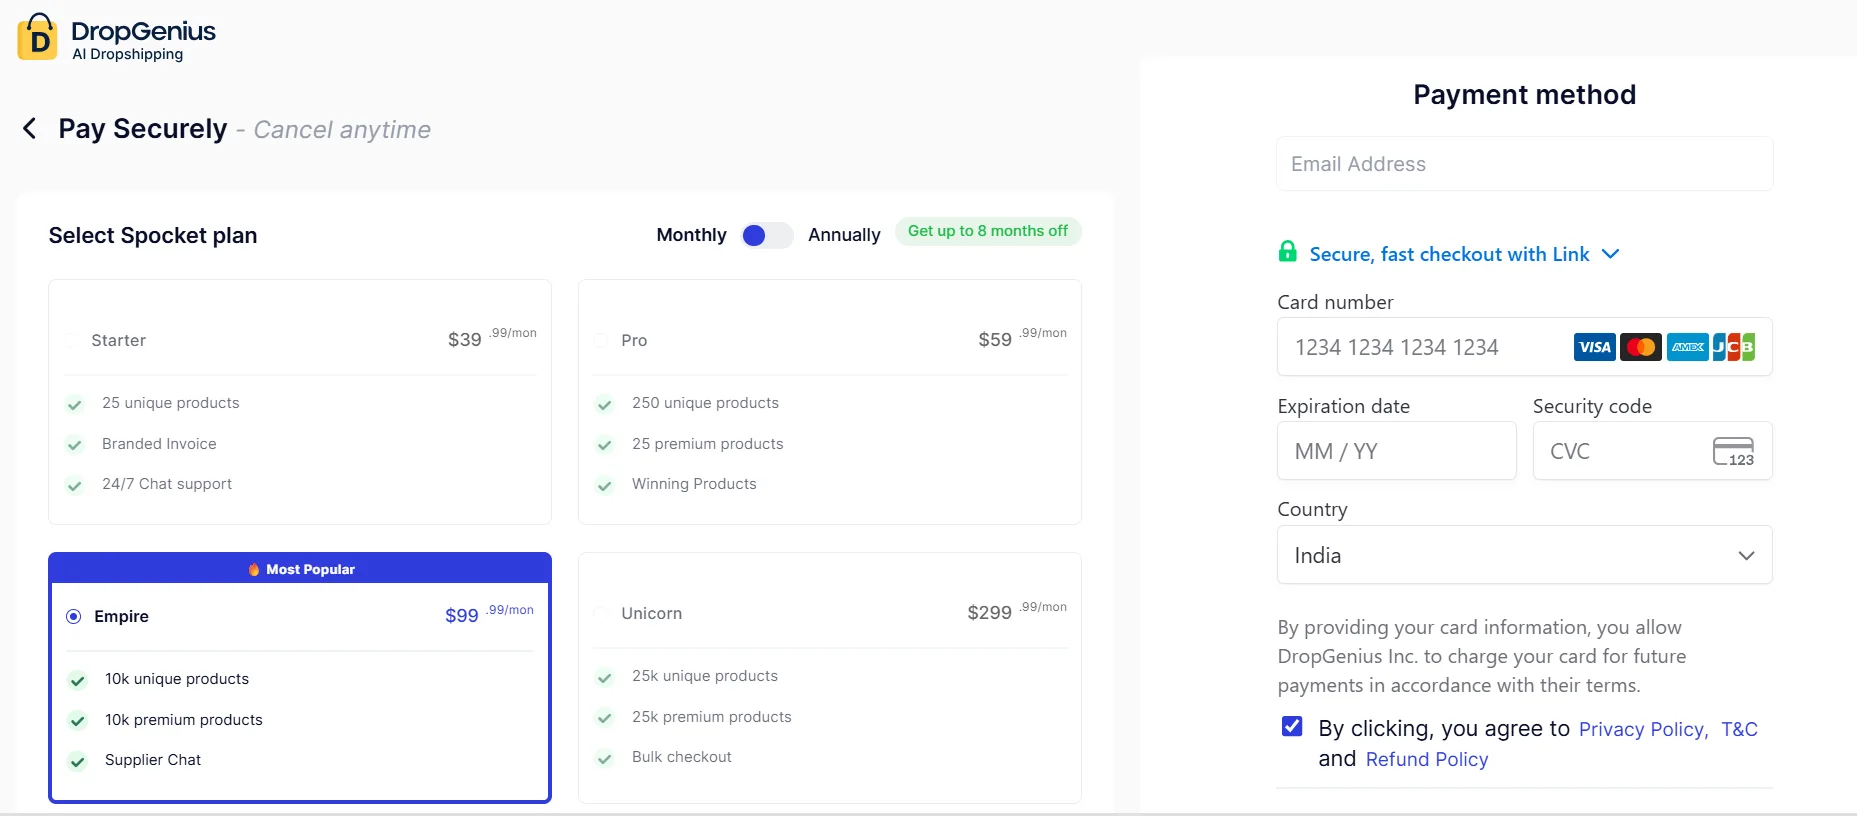Click the checkmark beside 10k premium products
Viewport: 1857px width, 816px height.
point(77,721)
